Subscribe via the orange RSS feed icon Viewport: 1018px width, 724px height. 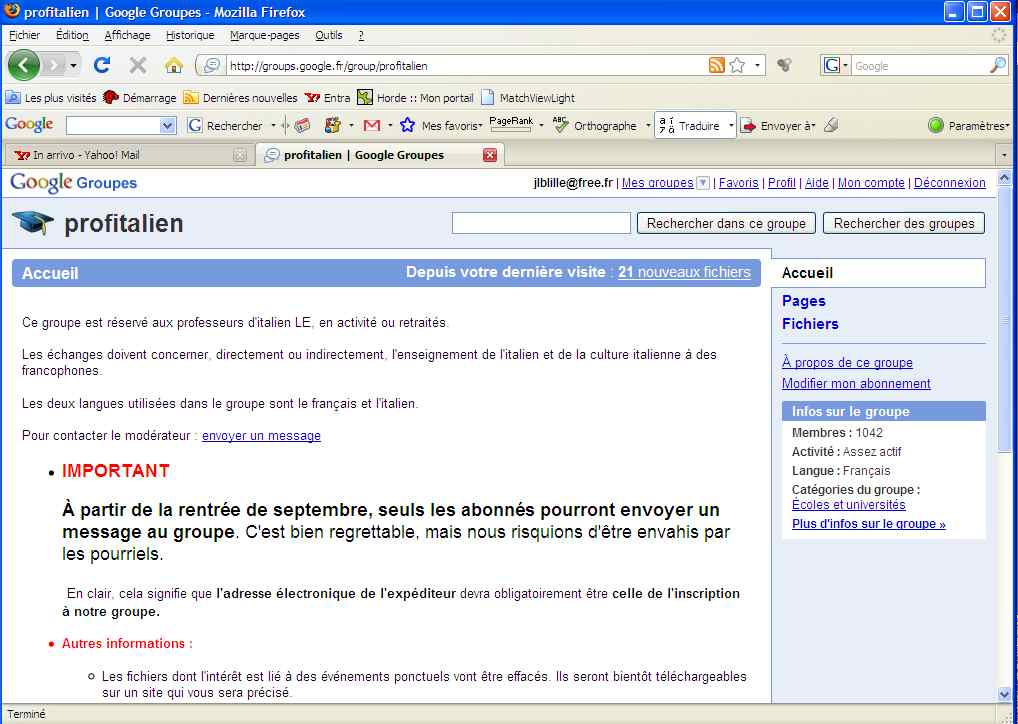click(717, 65)
